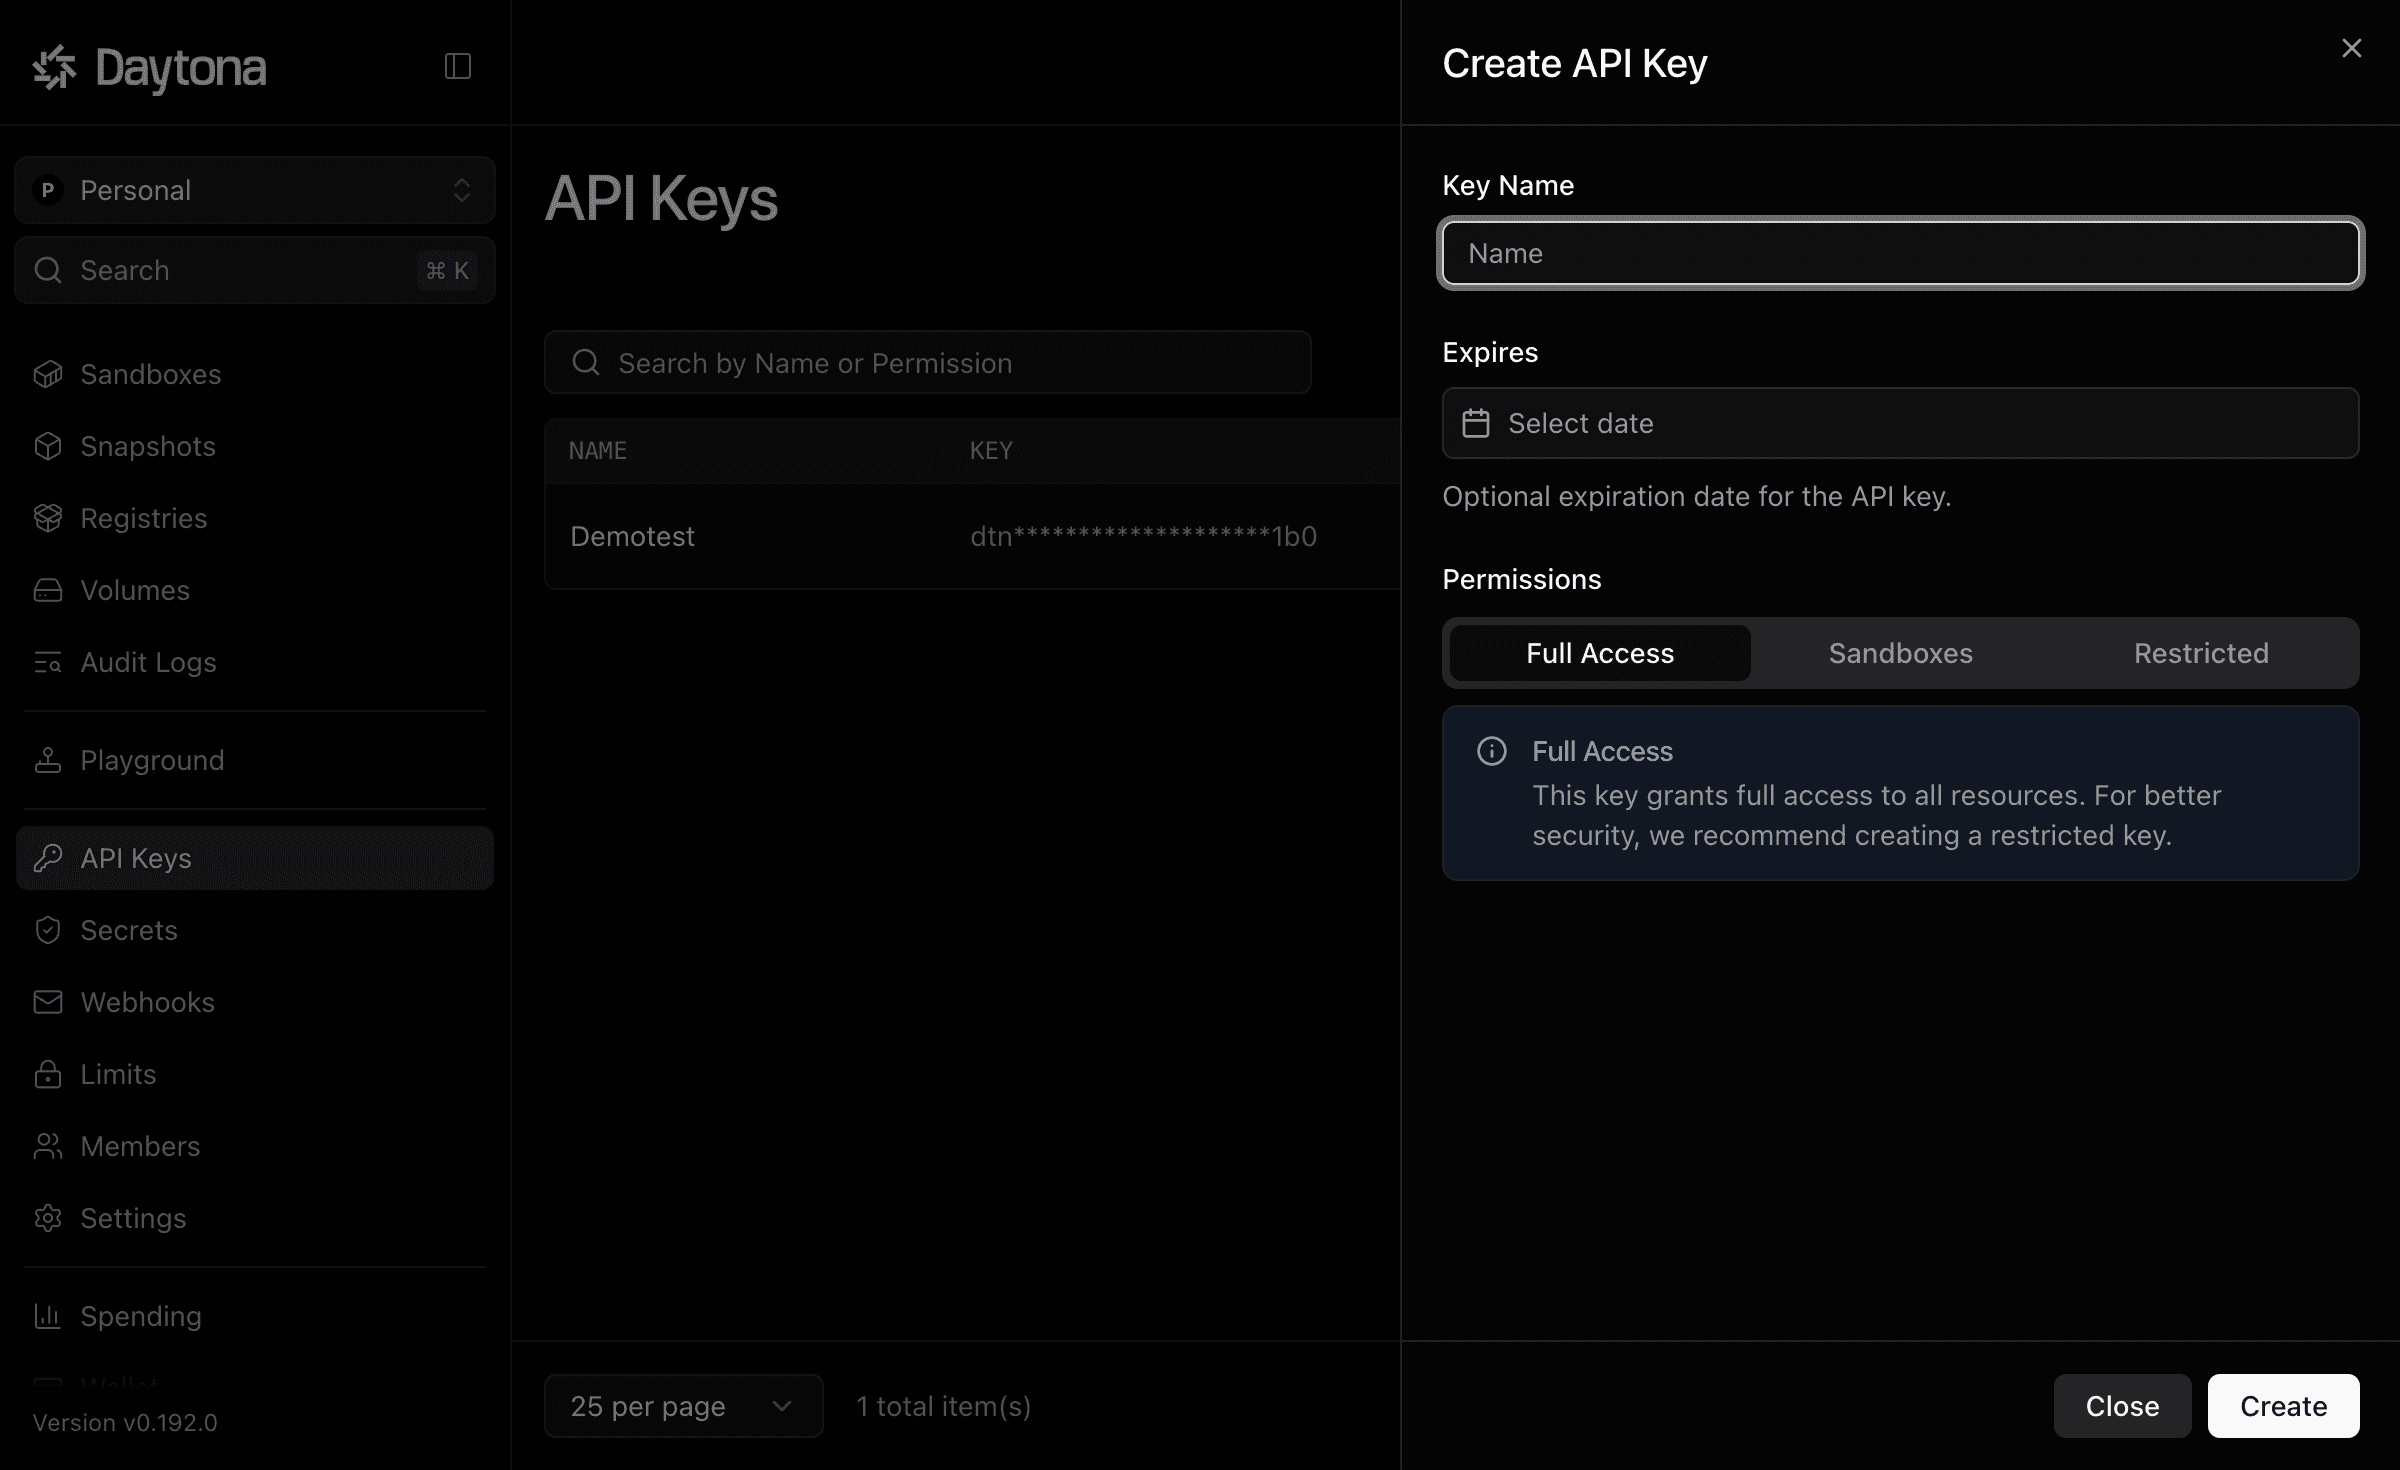Click the Daytona logo icon

pyautogui.click(x=54, y=67)
